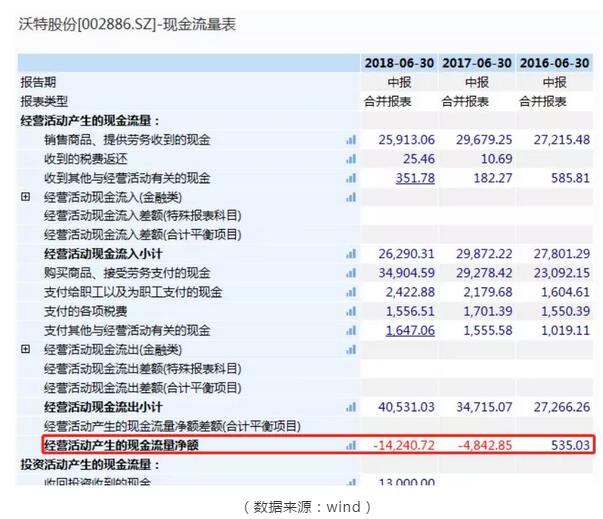
Task: Click chart icon for 经营活动现金流入小计
Action: coord(351,254)
